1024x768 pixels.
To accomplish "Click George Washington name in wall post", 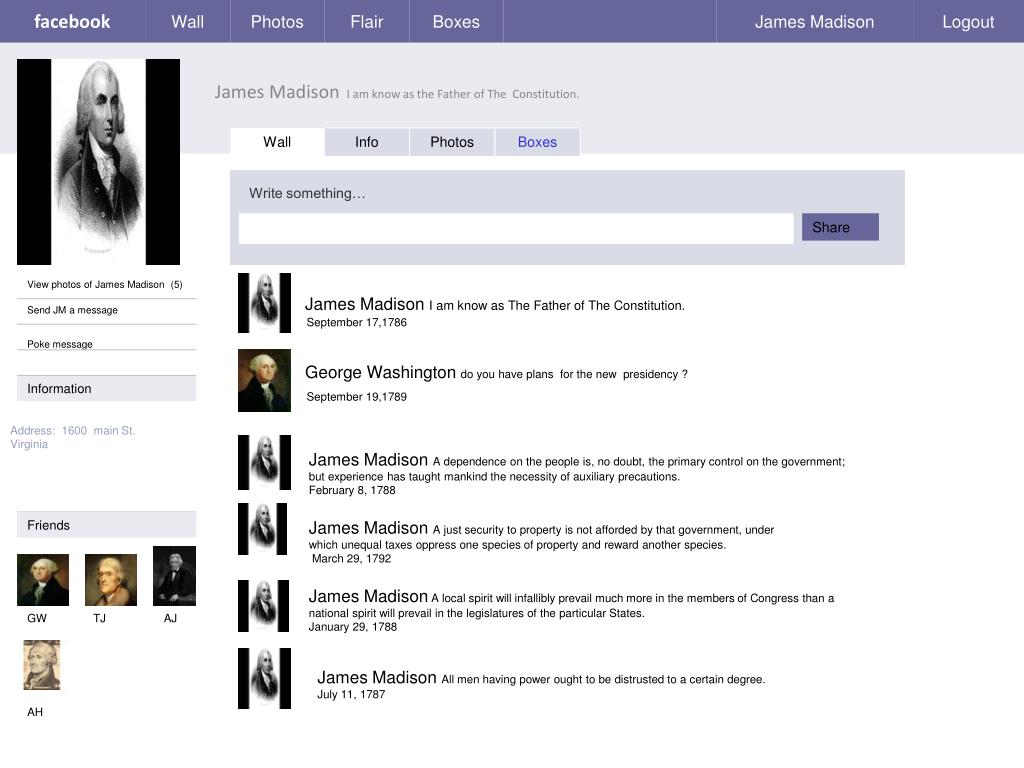I will pos(380,372).
